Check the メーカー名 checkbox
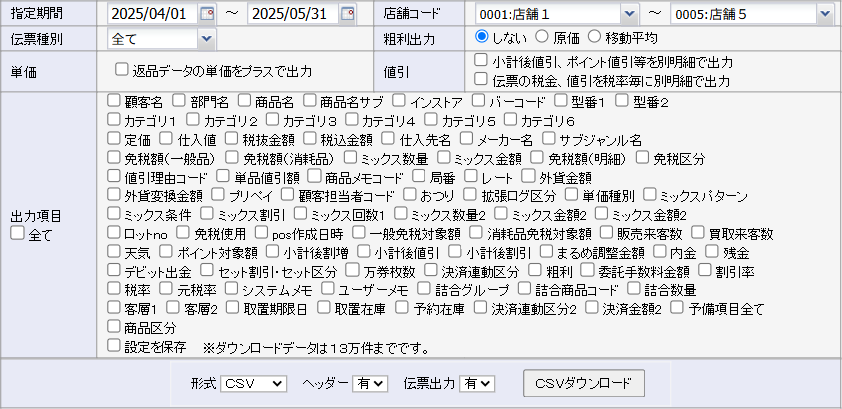The image size is (842, 409). 467,138
